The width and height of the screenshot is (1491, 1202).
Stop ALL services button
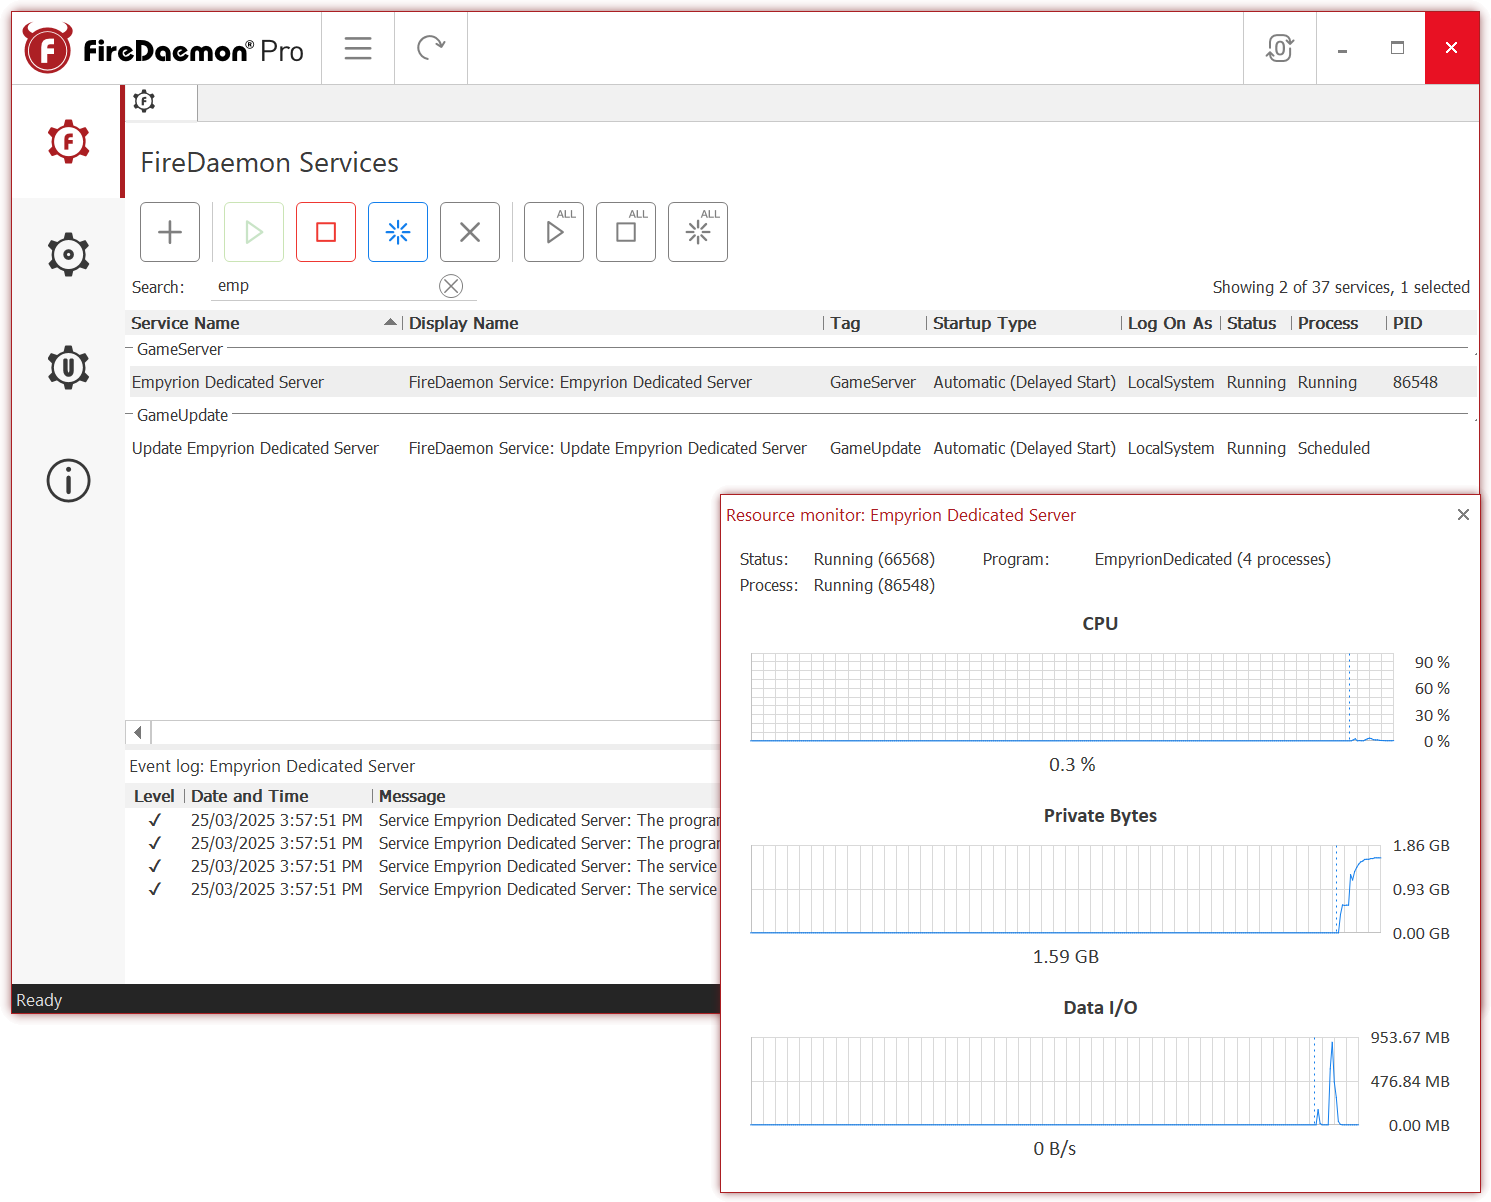[626, 232]
